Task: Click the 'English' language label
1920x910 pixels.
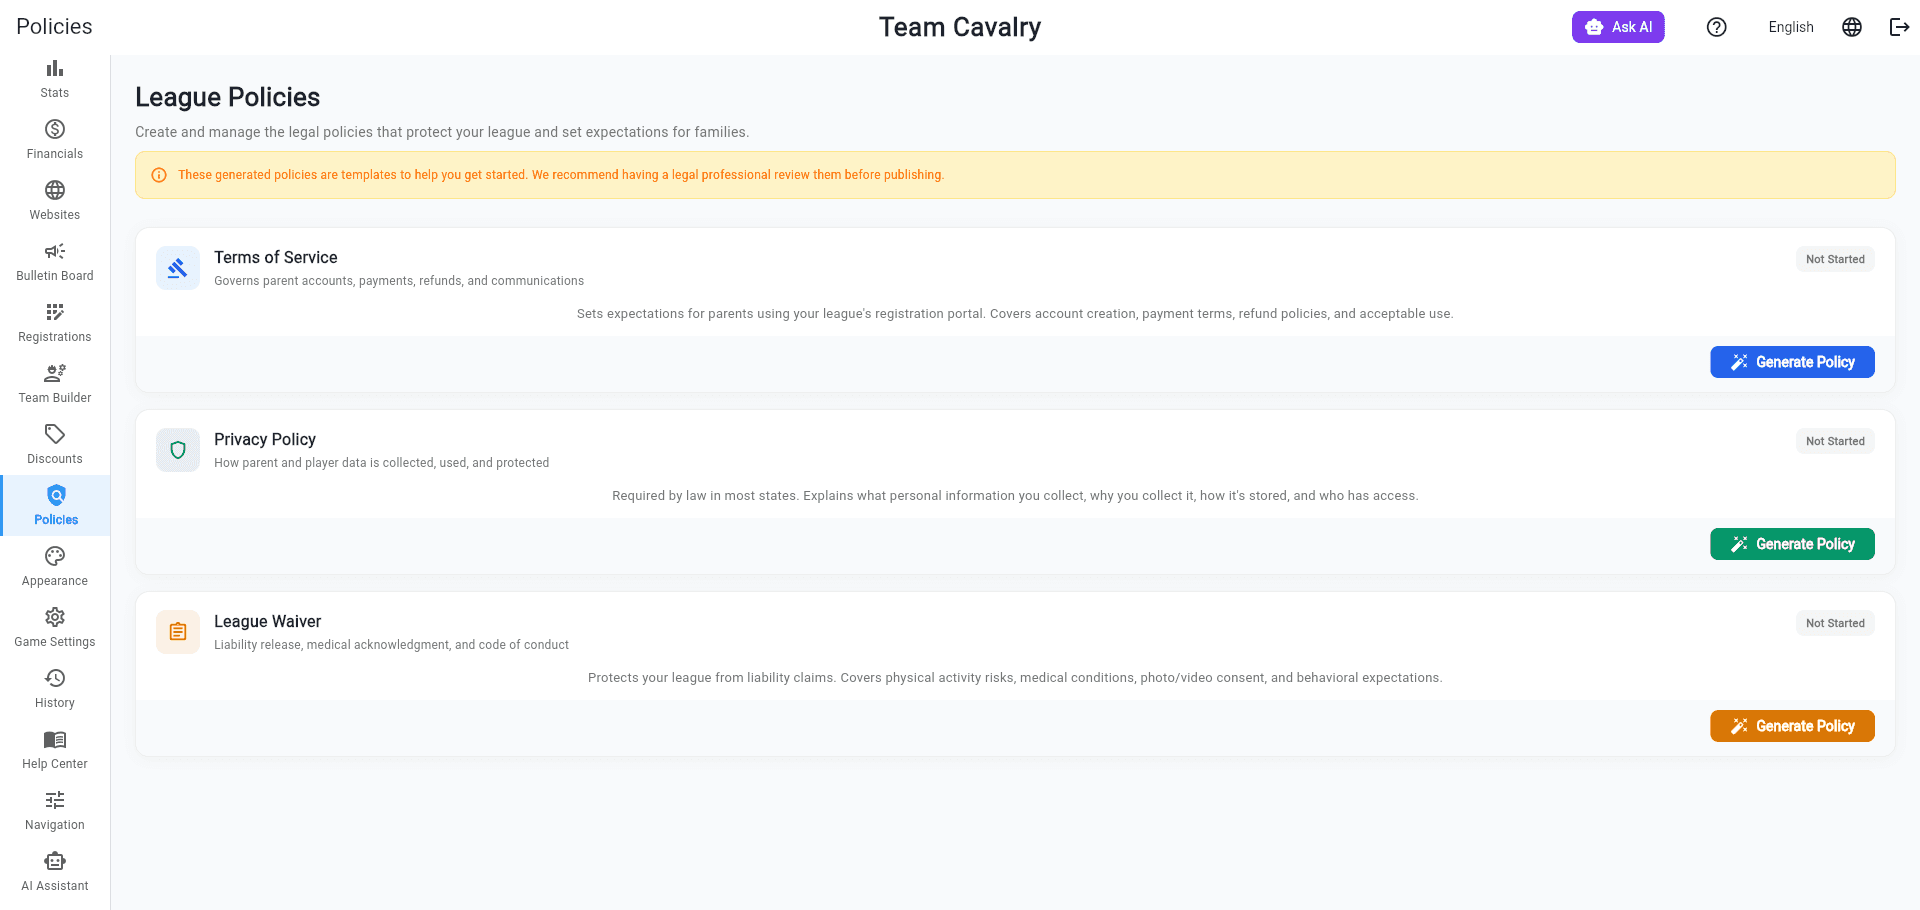Action: 1791,27
